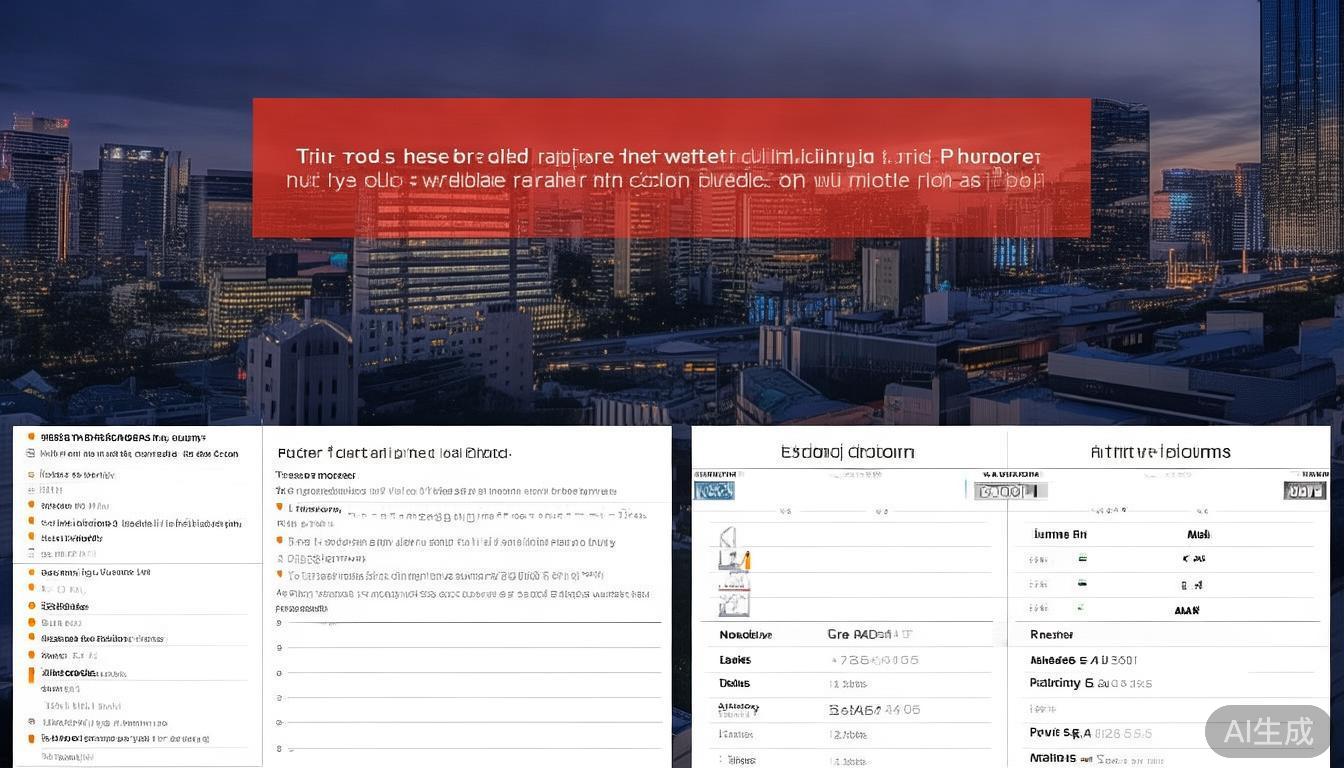
Task: Click the blue badge under the Esdonoj header
Action: pos(714,490)
